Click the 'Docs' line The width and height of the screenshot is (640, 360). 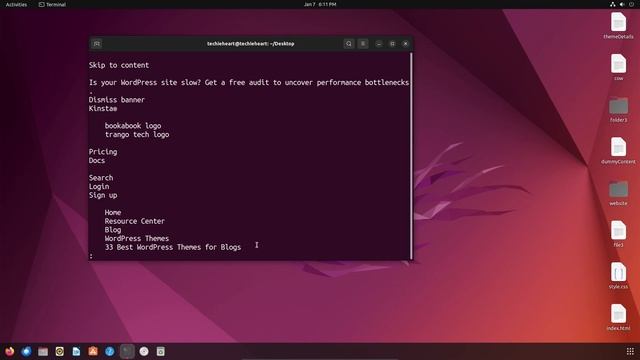point(97,160)
